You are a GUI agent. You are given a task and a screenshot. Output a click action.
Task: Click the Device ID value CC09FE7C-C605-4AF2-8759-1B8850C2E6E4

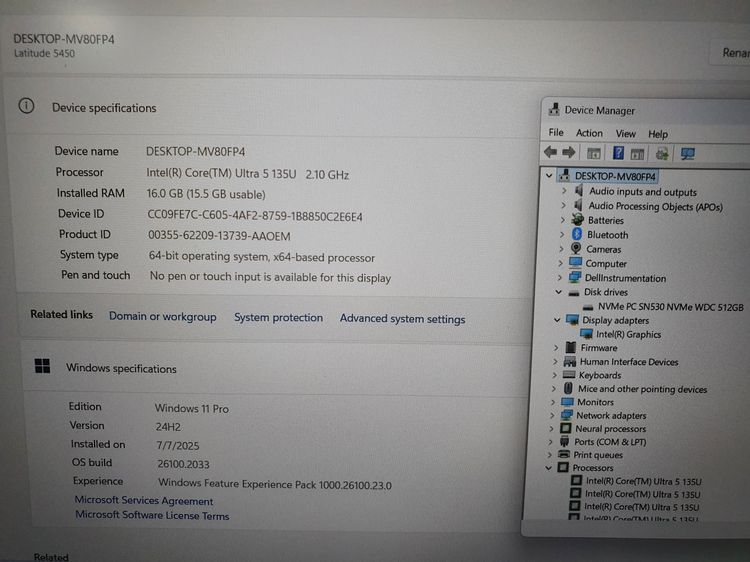coord(255,216)
